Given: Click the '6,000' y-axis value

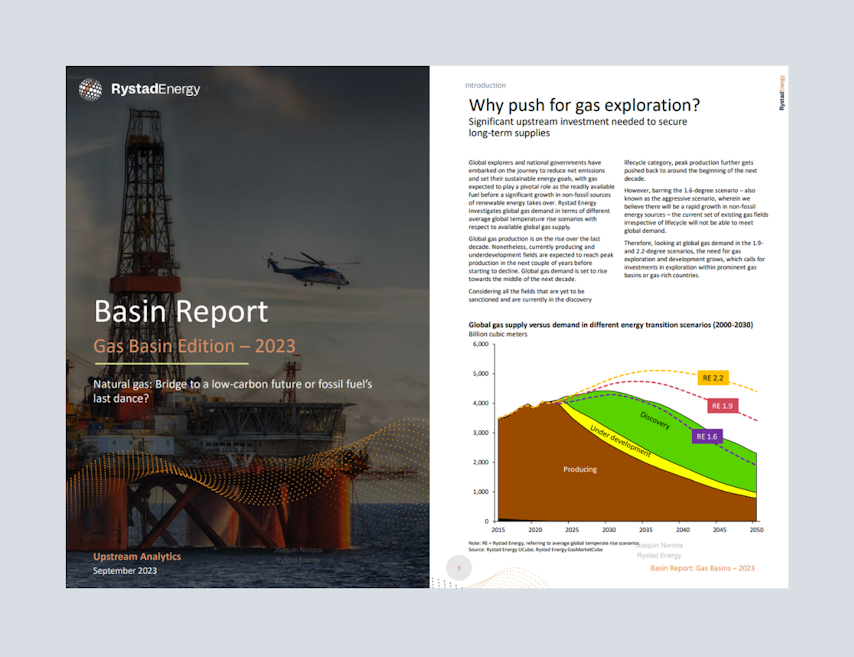Looking at the screenshot, I should point(480,344).
